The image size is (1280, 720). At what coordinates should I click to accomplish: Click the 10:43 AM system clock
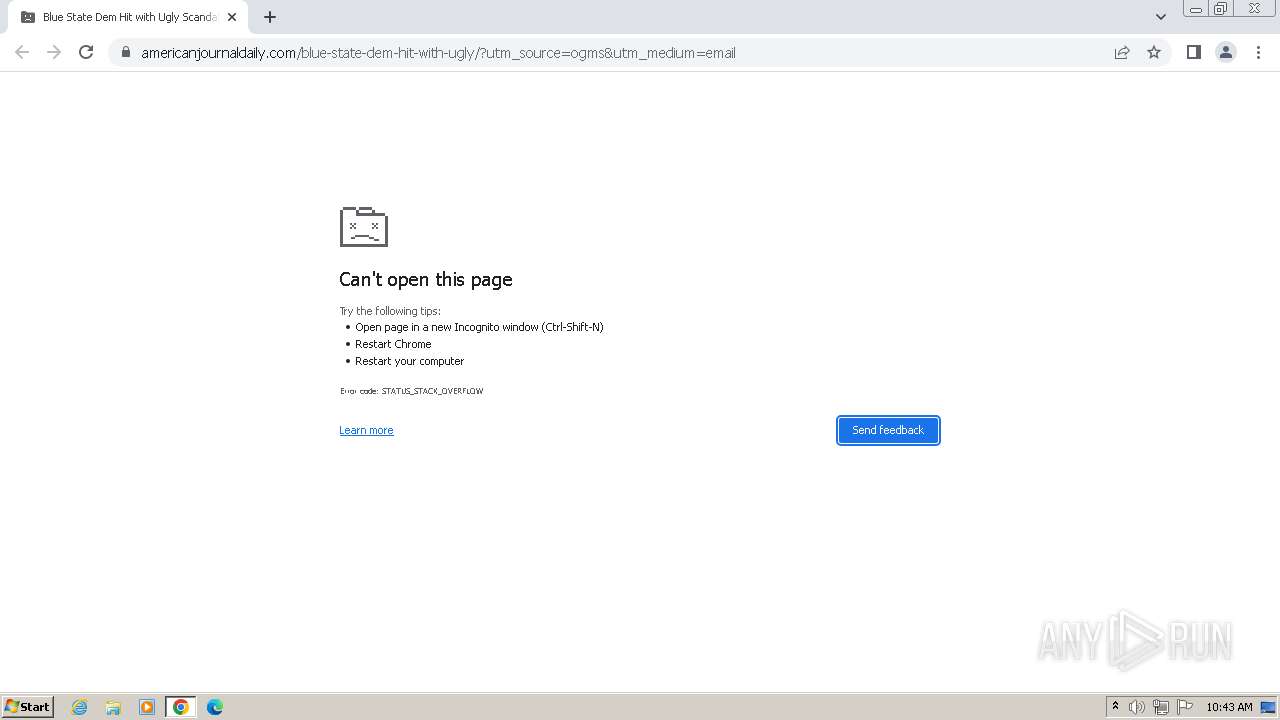pyautogui.click(x=1229, y=707)
